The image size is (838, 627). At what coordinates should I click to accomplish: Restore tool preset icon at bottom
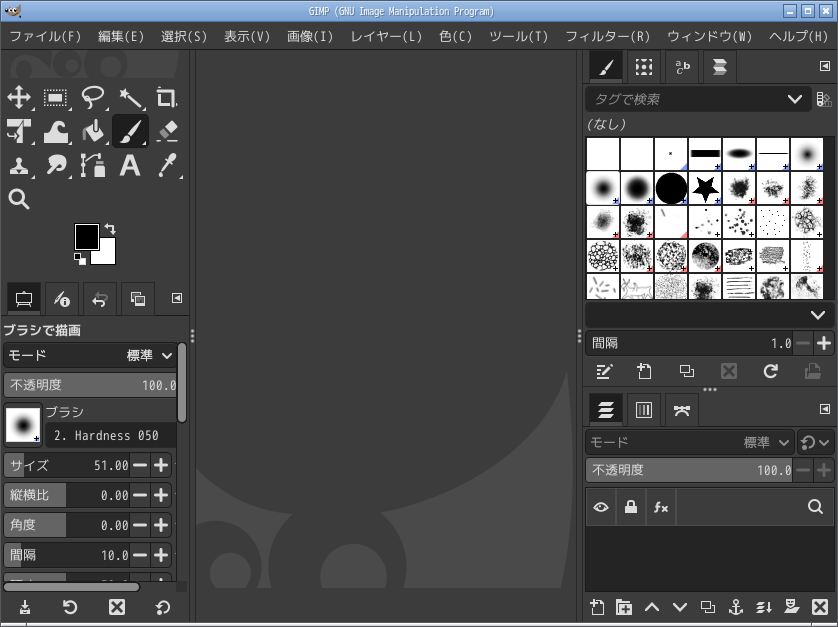point(70,607)
